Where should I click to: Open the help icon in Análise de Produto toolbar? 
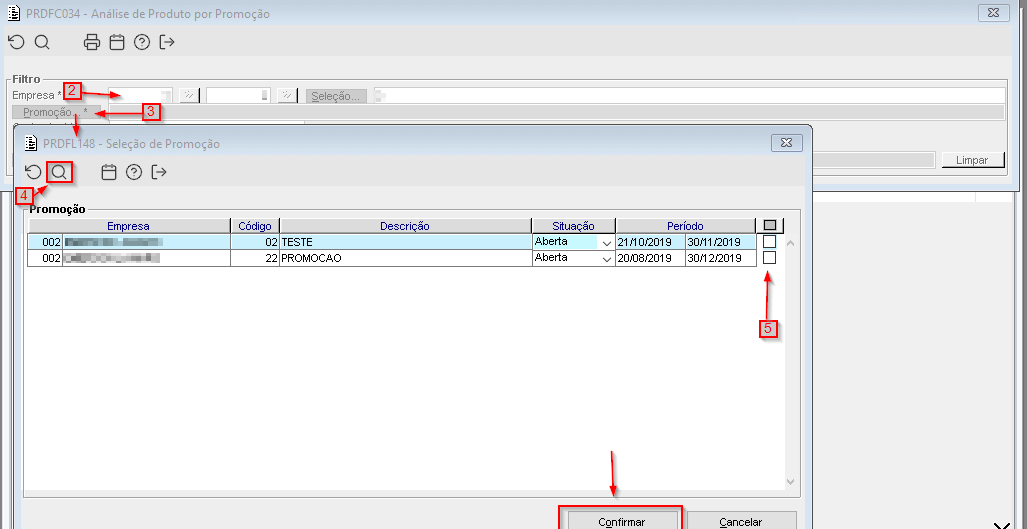tap(142, 43)
